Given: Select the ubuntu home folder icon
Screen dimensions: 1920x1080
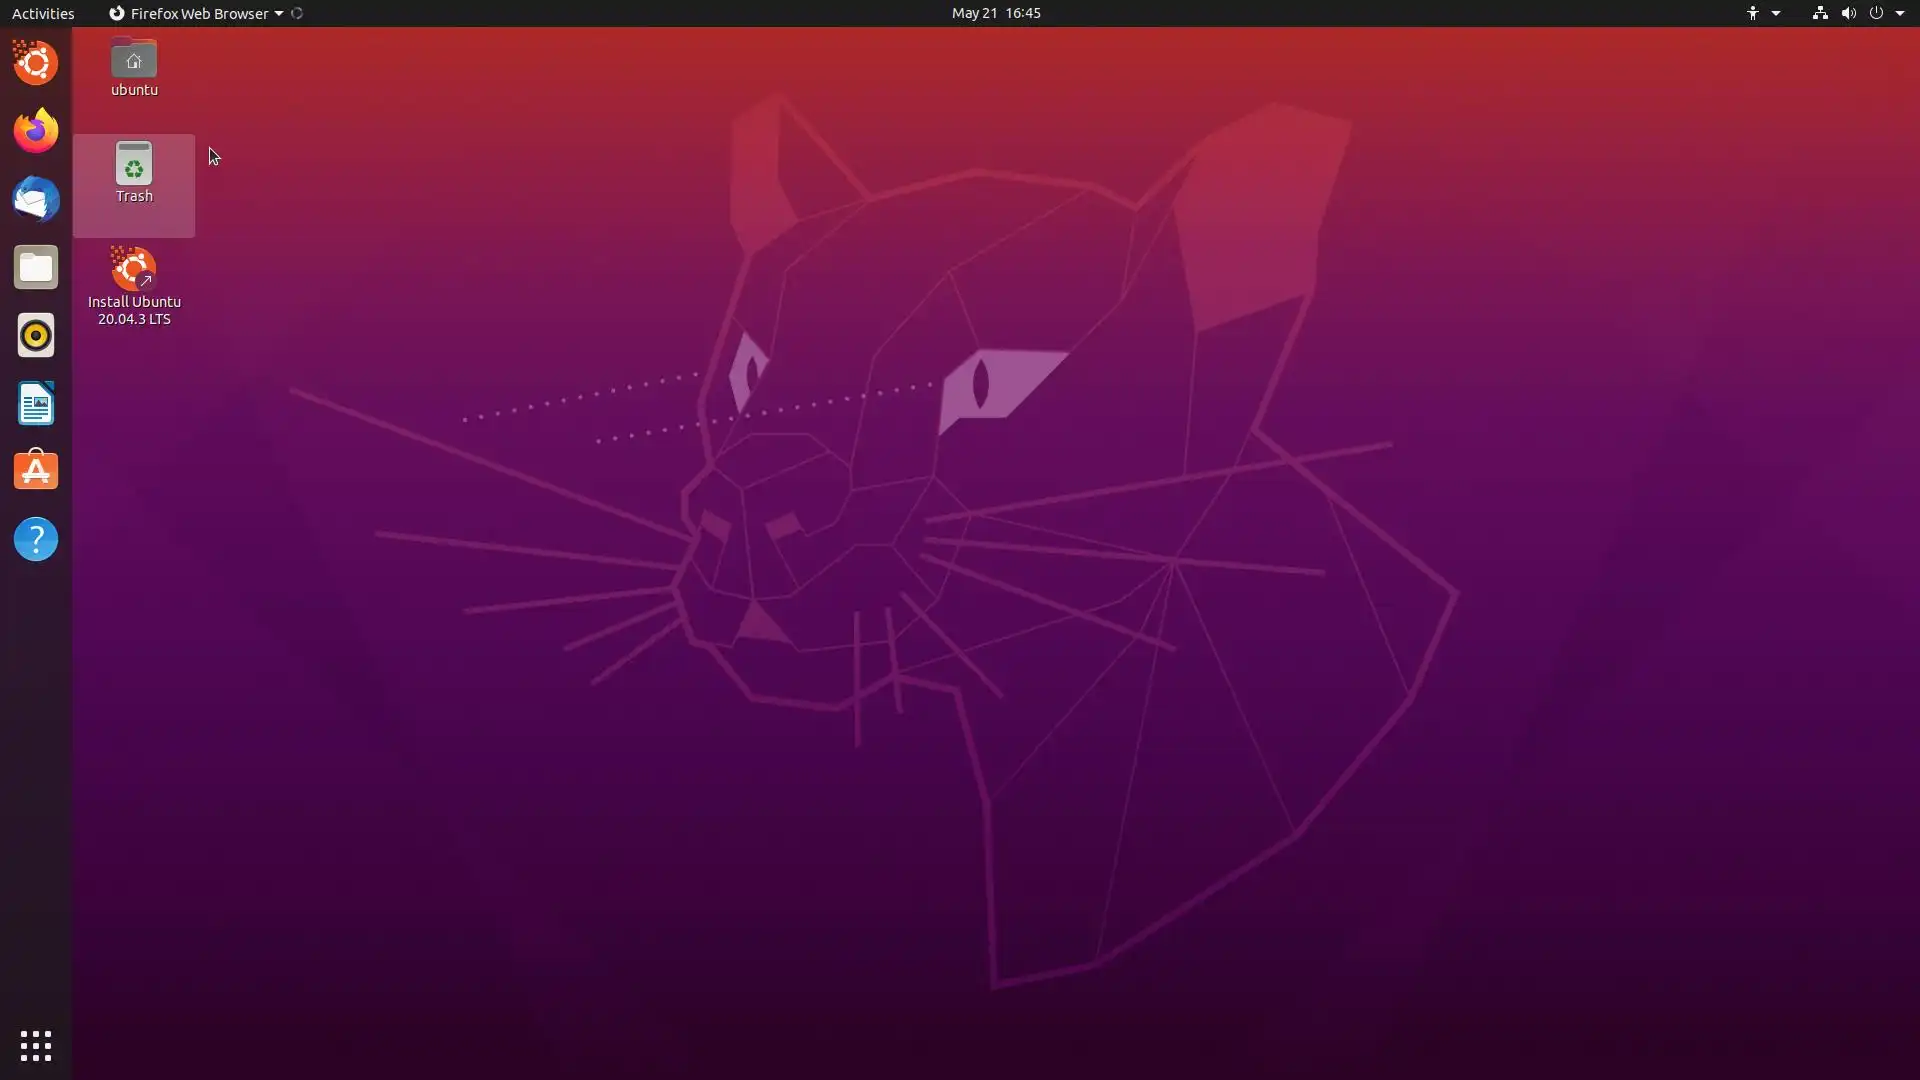Looking at the screenshot, I should coord(134,60).
